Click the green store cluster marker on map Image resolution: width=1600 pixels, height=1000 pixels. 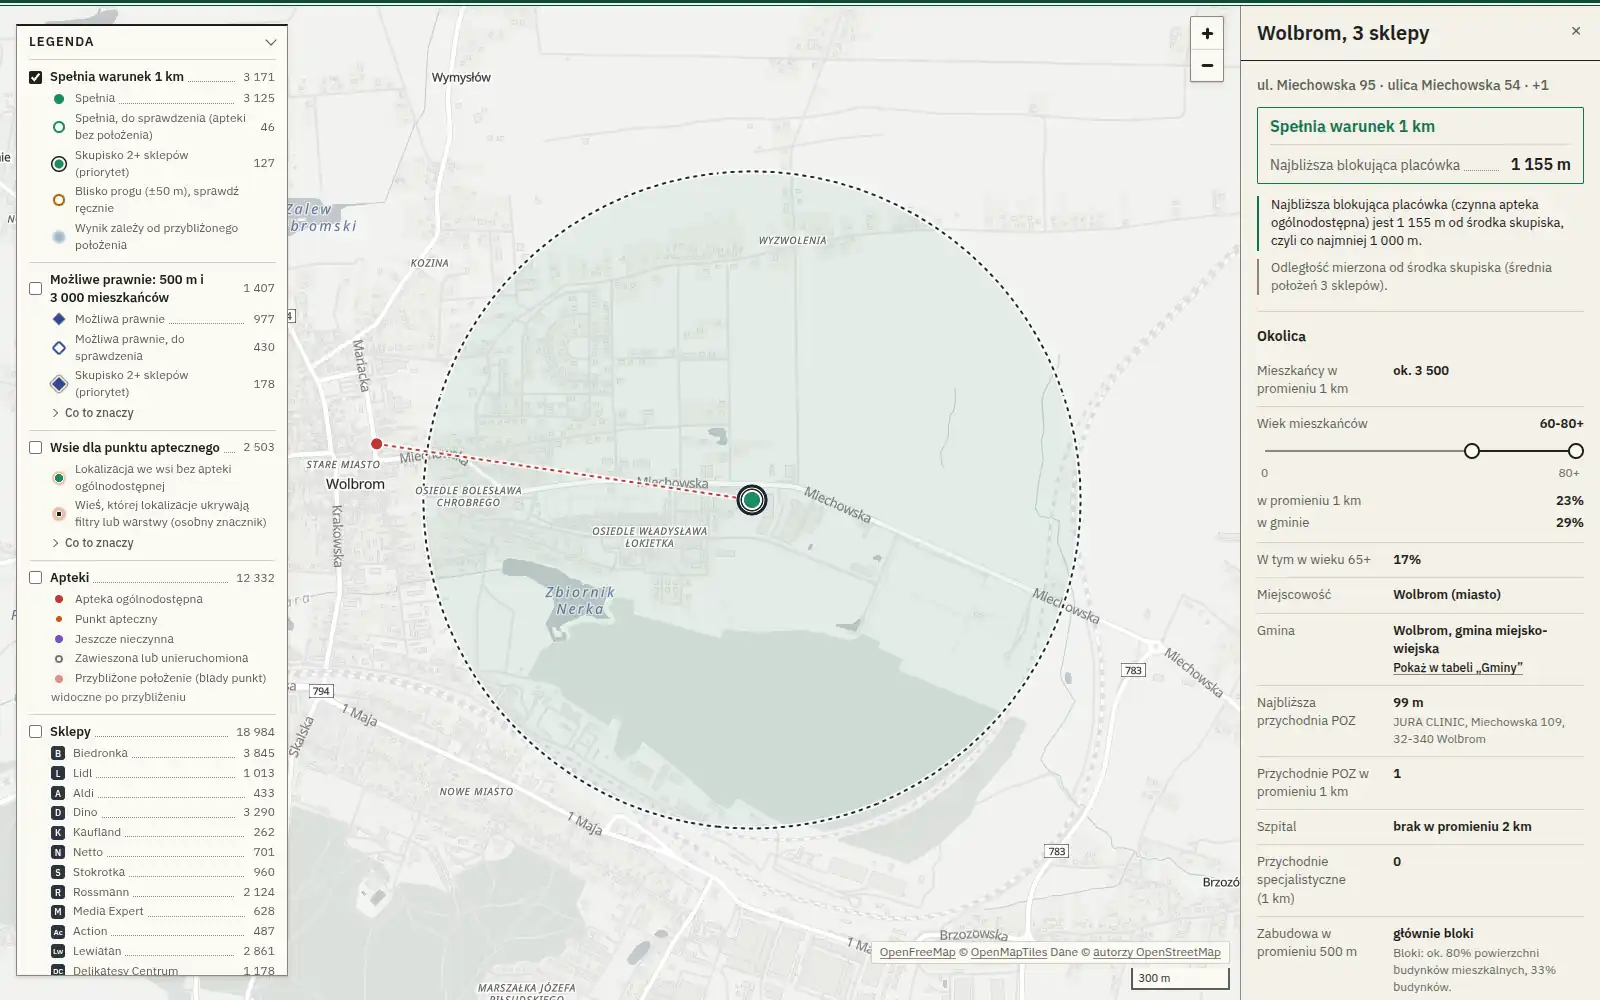(x=752, y=500)
